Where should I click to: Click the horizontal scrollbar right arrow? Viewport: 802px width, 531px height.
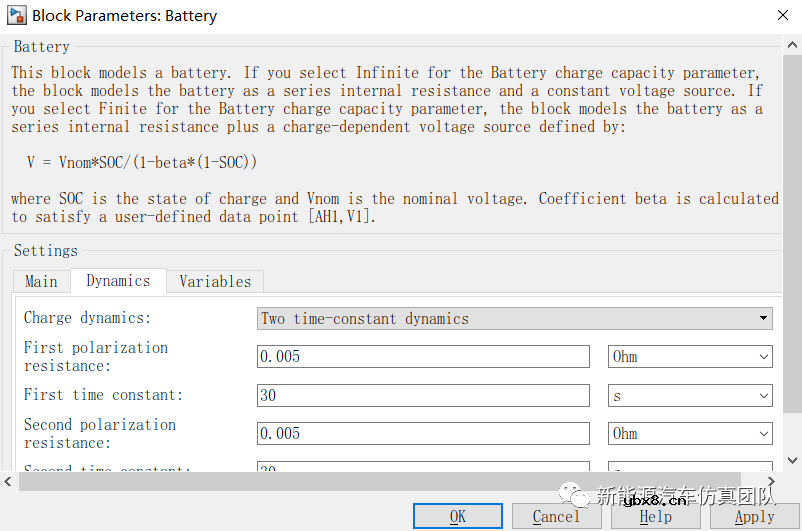coord(771,481)
